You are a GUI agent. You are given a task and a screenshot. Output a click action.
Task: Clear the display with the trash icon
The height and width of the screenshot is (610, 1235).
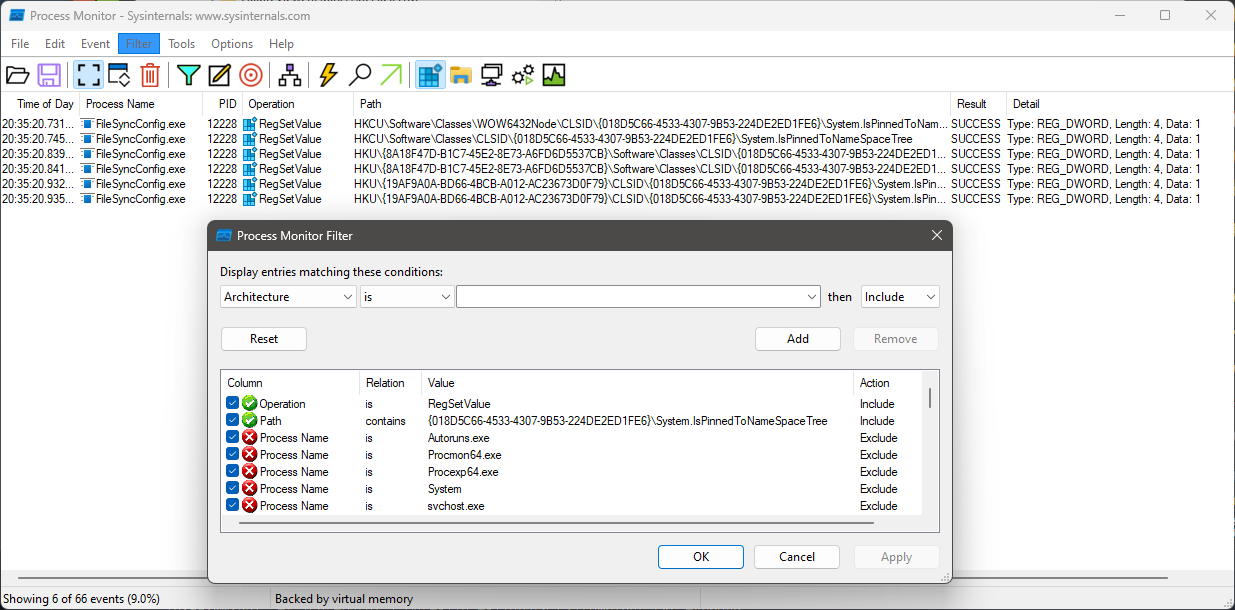[x=150, y=75]
